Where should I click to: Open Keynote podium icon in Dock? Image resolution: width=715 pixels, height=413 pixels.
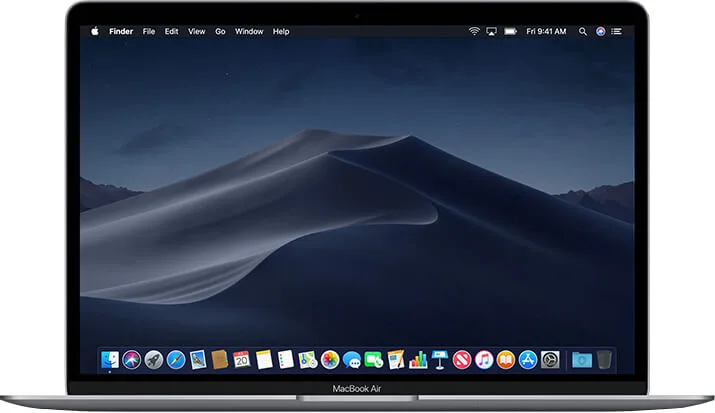[x=440, y=360]
